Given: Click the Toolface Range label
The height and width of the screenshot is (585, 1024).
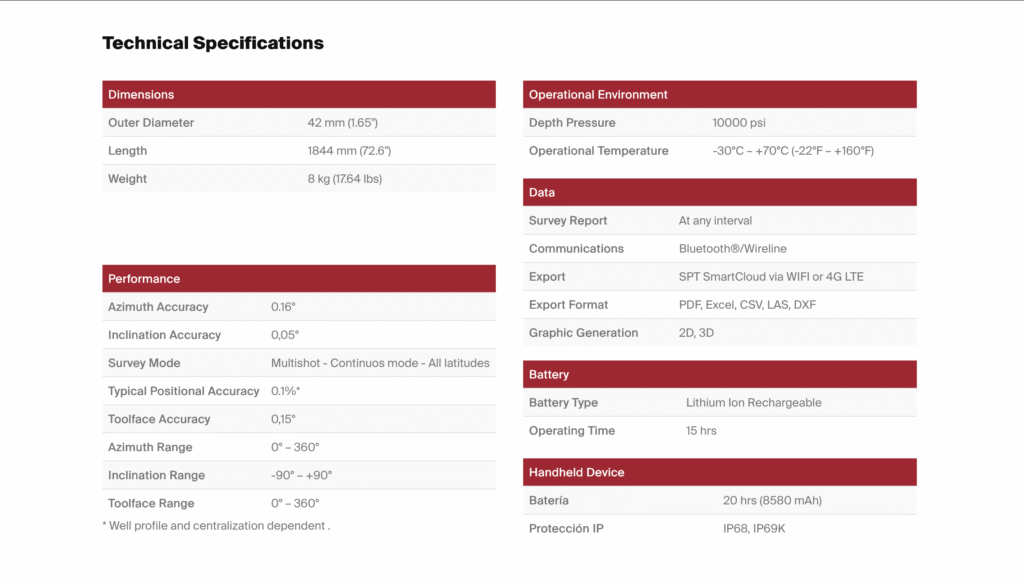Looking at the screenshot, I should click(x=151, y=503).
